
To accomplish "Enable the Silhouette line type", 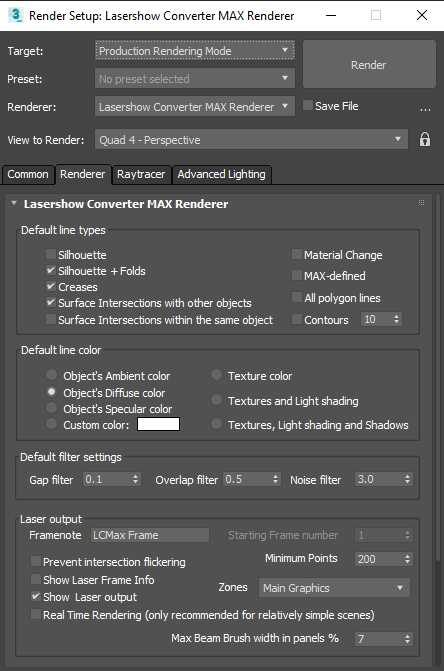I will (x=51, y=254).
